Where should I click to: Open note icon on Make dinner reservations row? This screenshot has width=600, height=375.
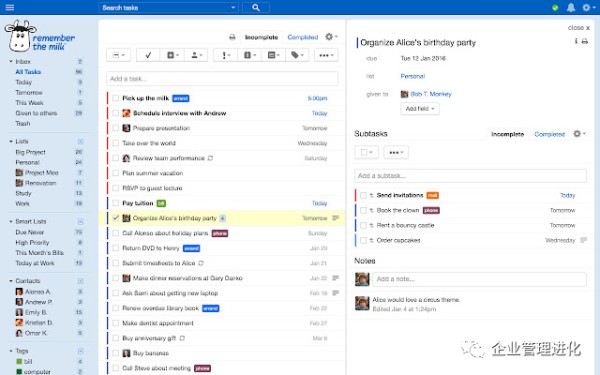pyautogui.click(x=336, y=278)
